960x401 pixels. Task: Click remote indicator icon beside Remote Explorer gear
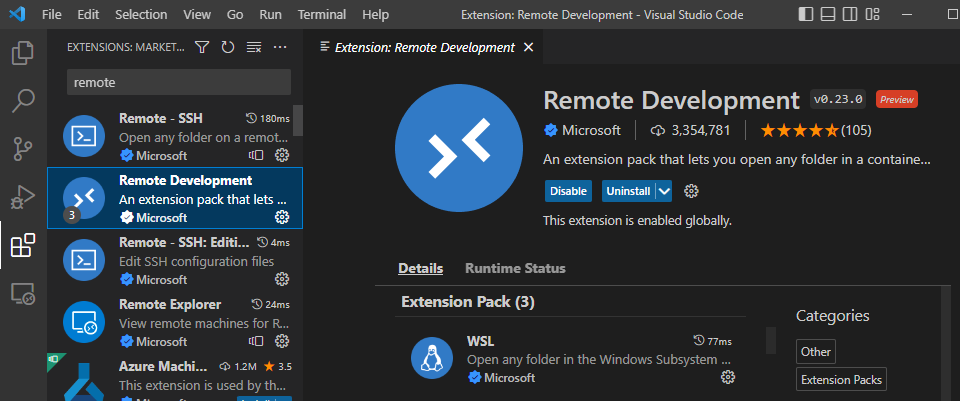point(256,340)
